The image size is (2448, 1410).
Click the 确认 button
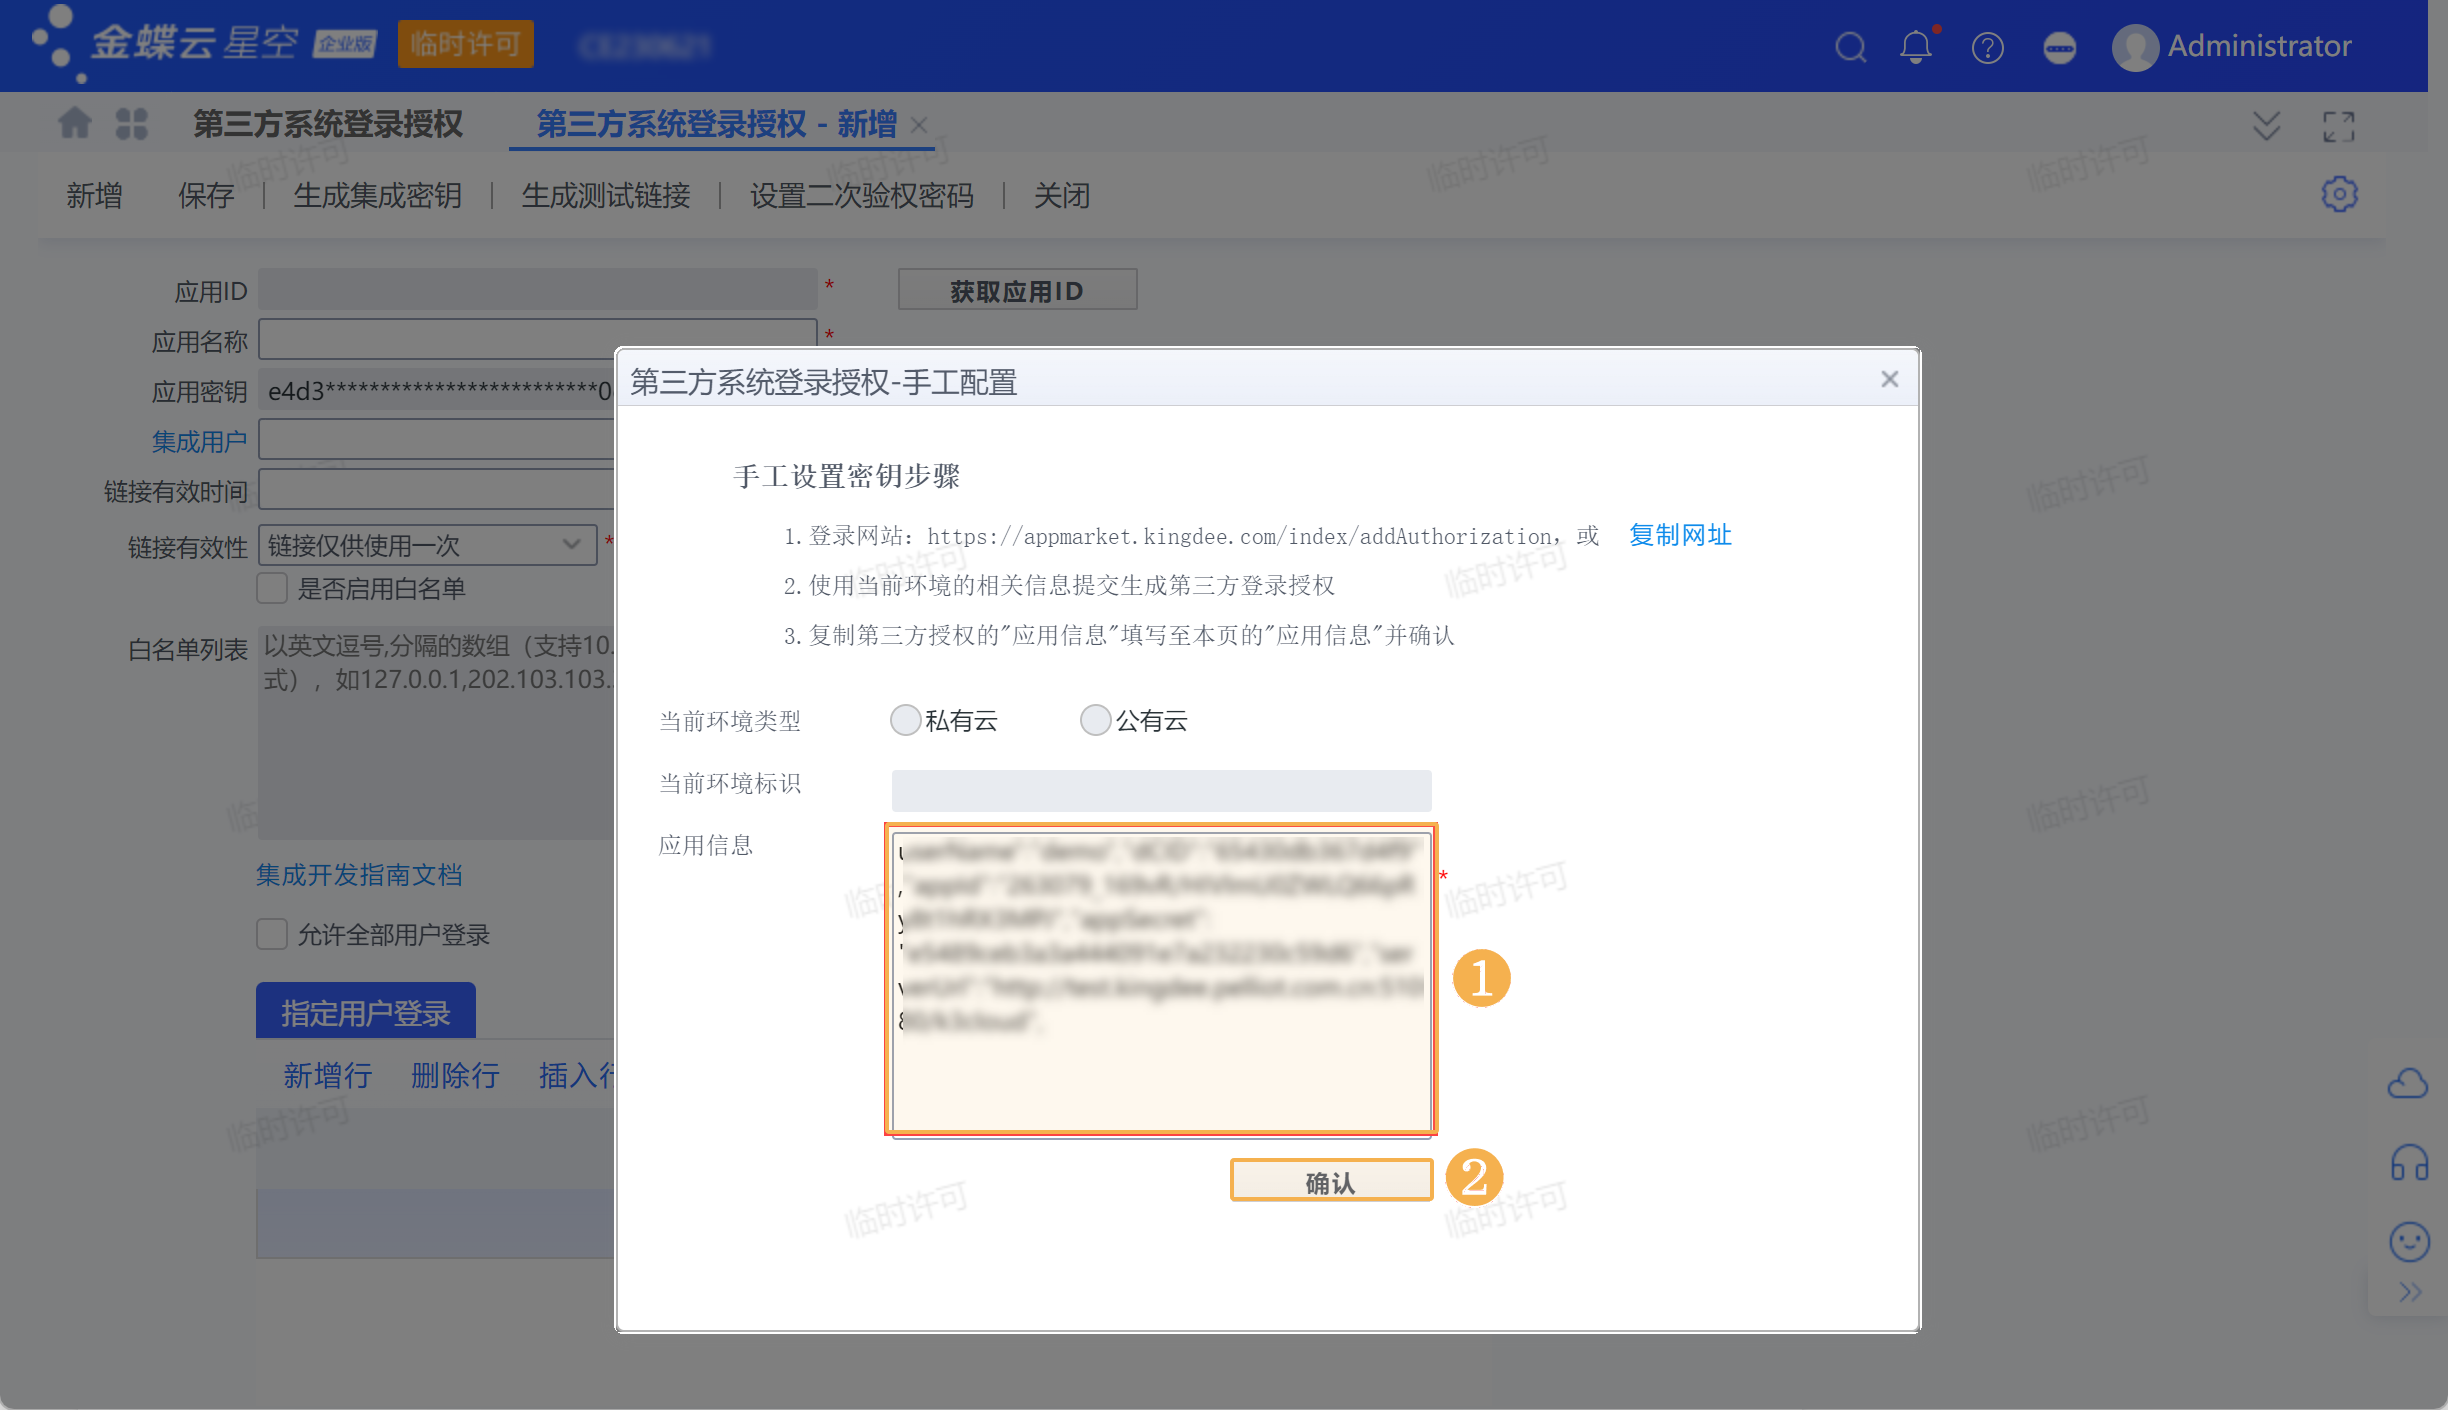coord(1330,1182)
